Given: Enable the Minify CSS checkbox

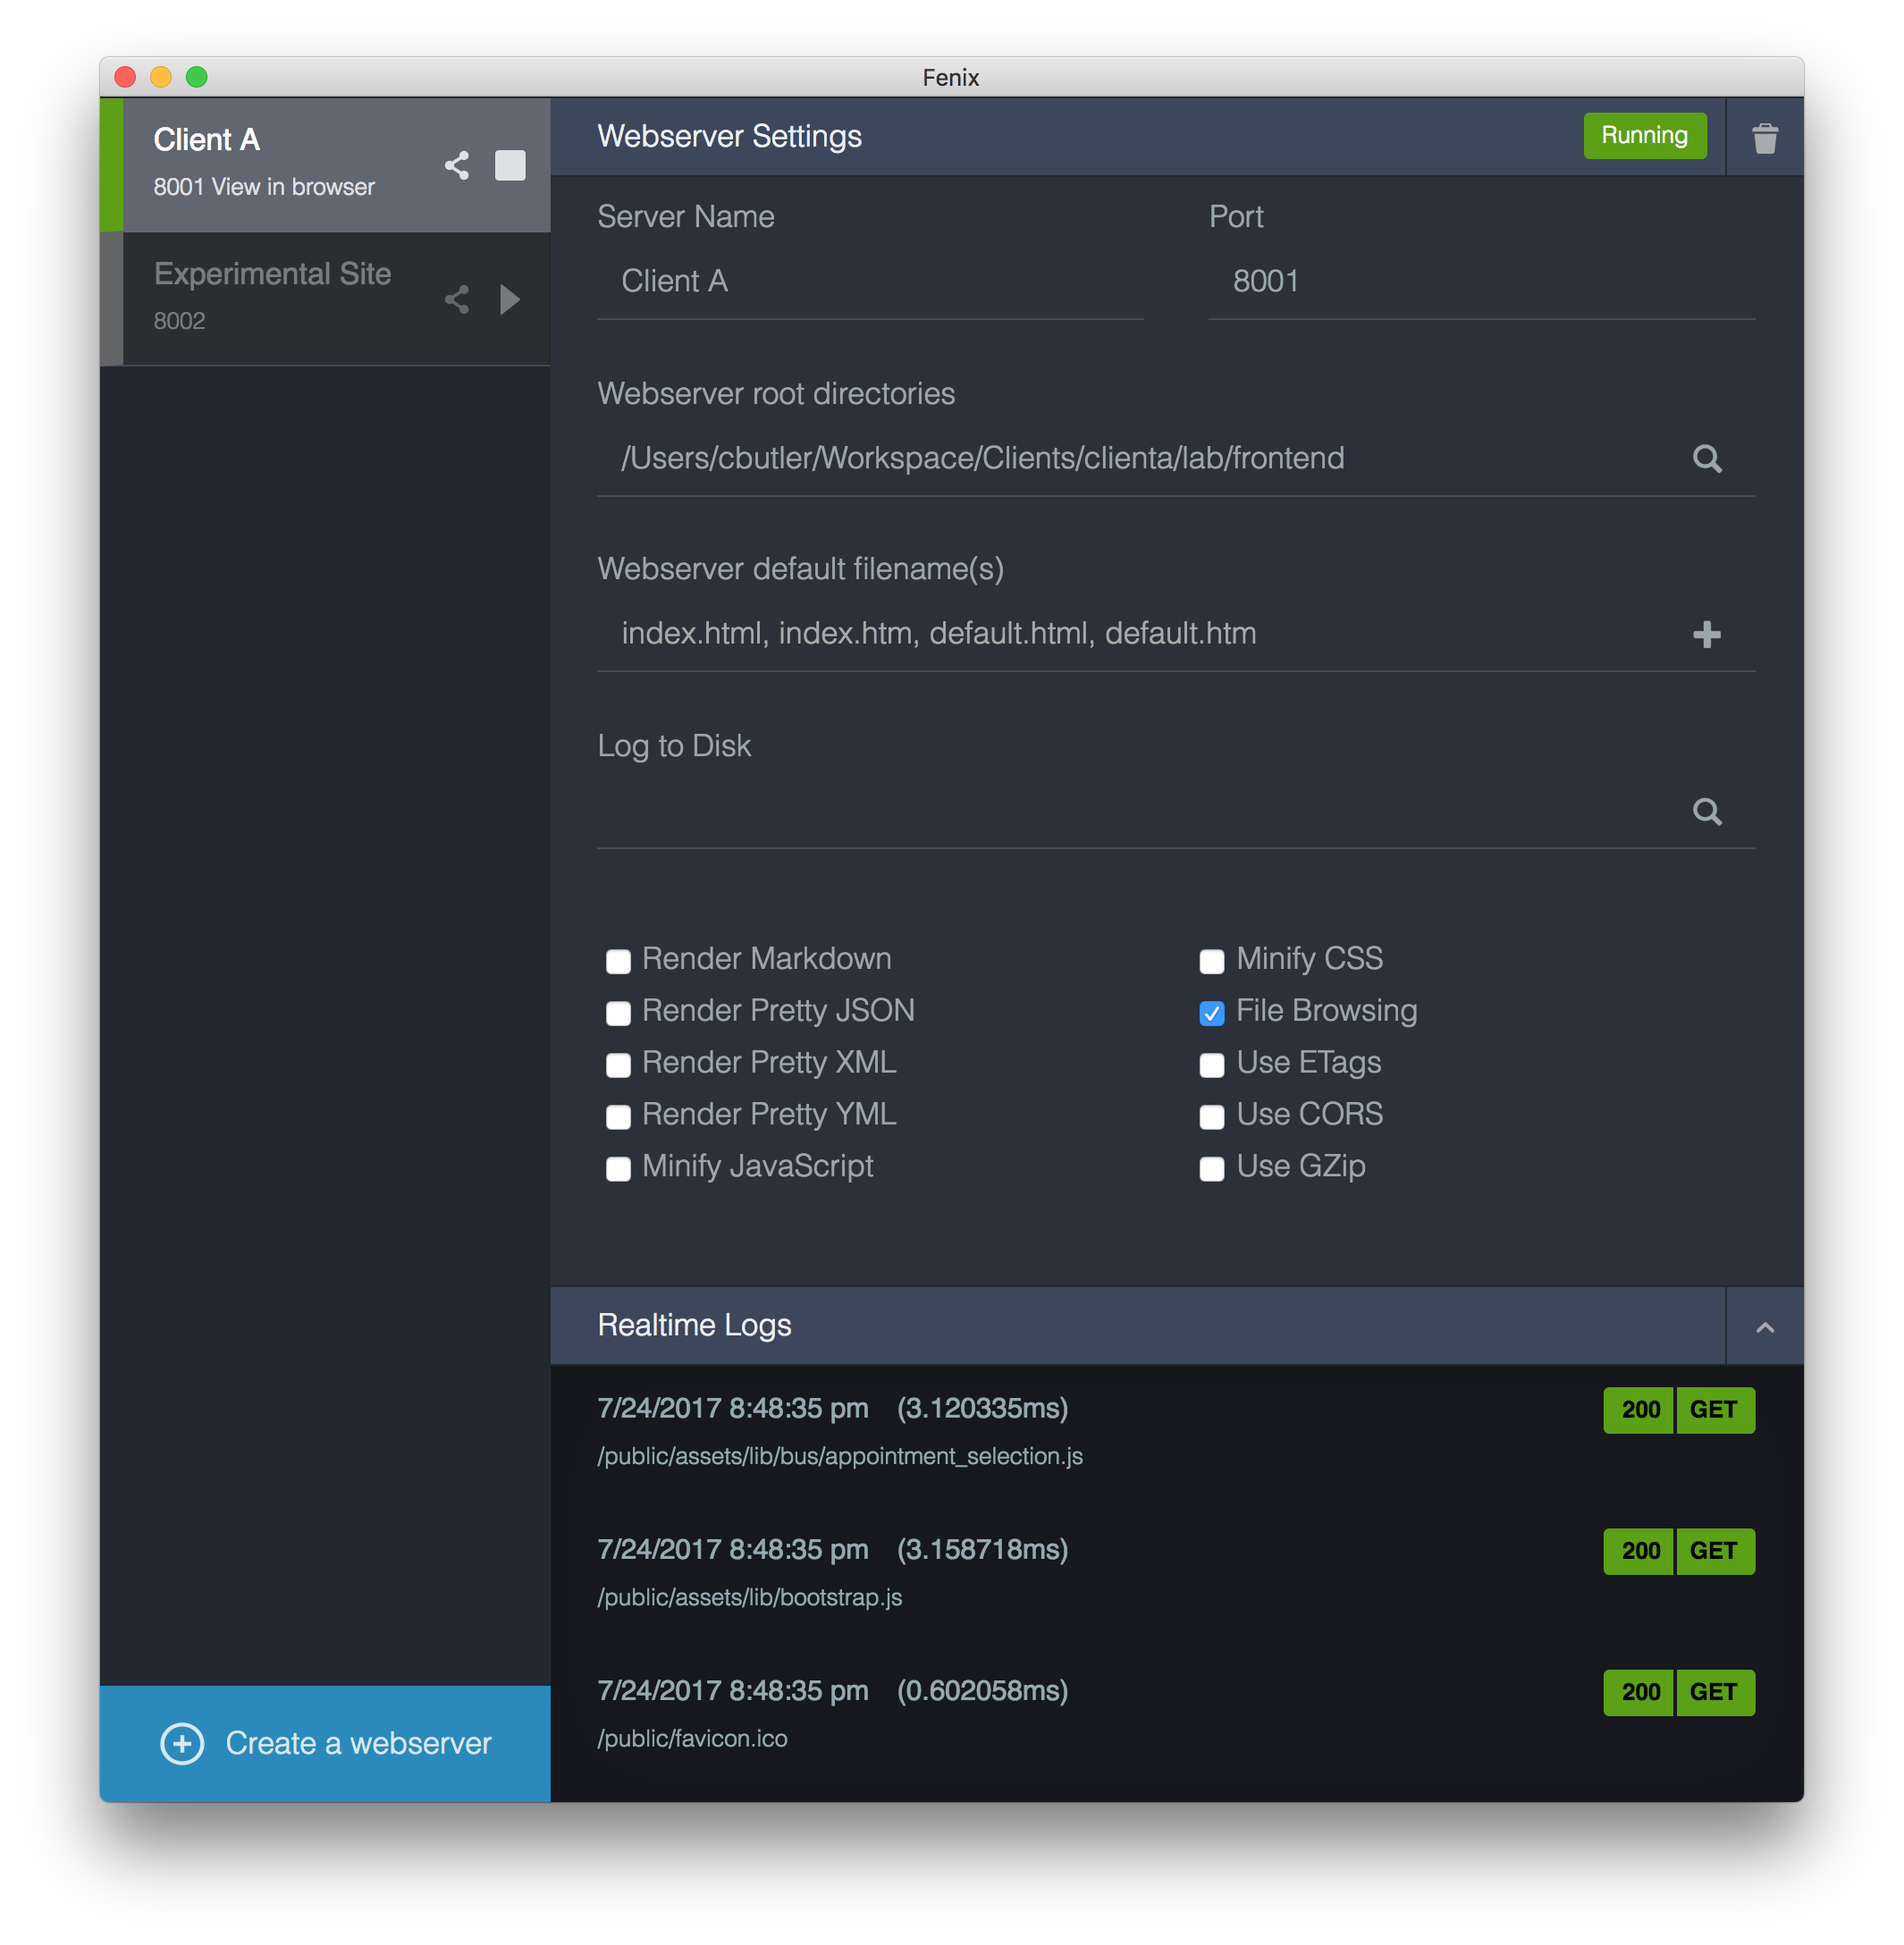Looking at the screenshot, I should (1210, 958).
